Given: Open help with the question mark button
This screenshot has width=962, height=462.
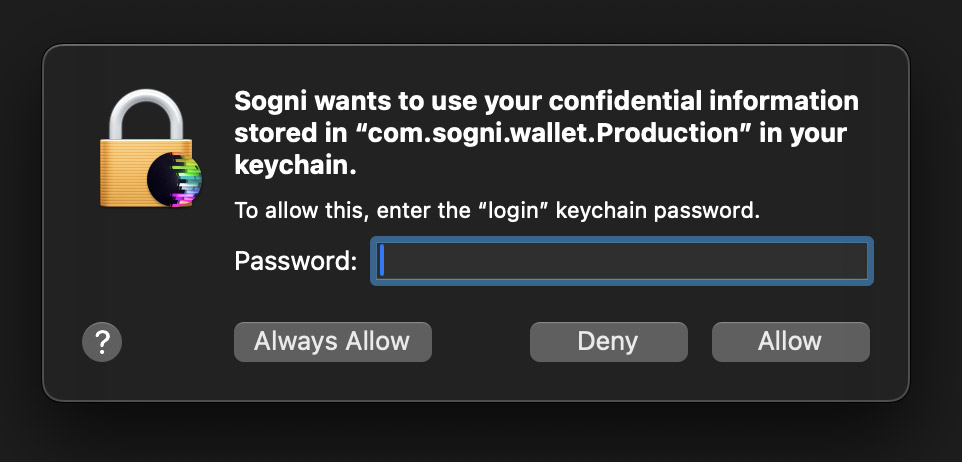Looking at the screenshot, I should click(101, 342).
